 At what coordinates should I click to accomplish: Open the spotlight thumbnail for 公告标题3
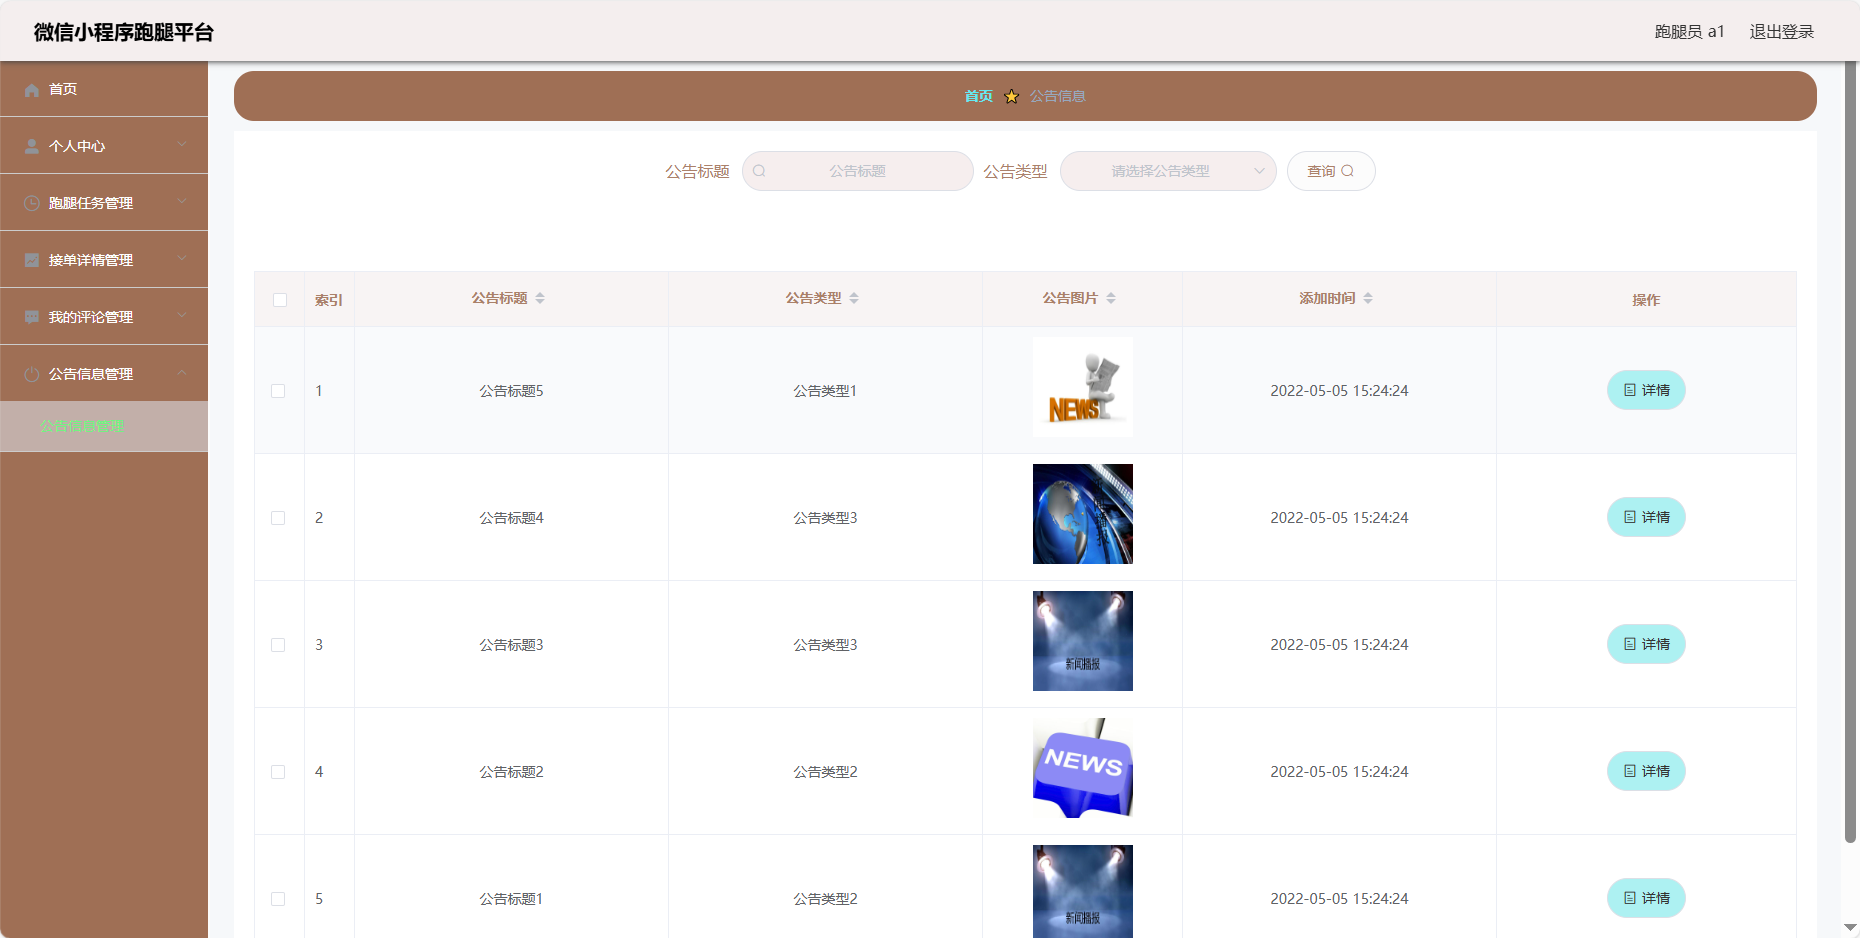click(1083, 641)
